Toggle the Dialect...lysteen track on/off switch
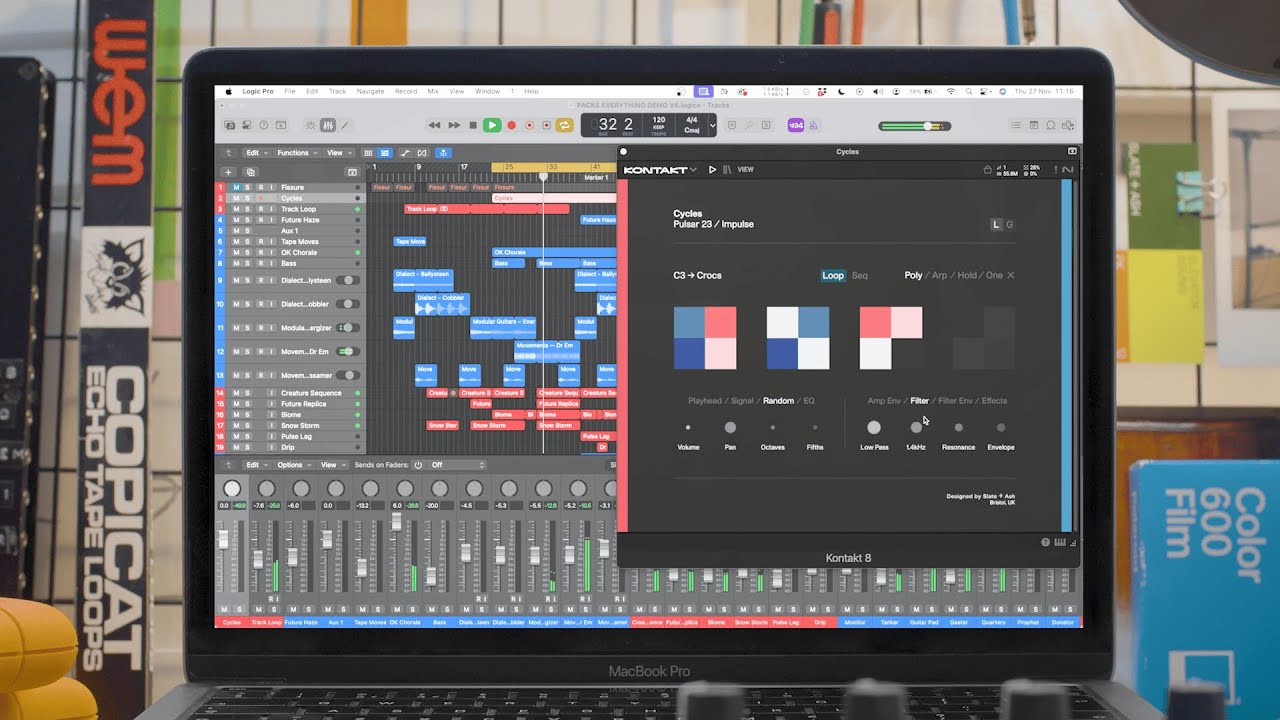This screenshot has height=720, width=1280. pyautogui.click(x=347, y=280)
